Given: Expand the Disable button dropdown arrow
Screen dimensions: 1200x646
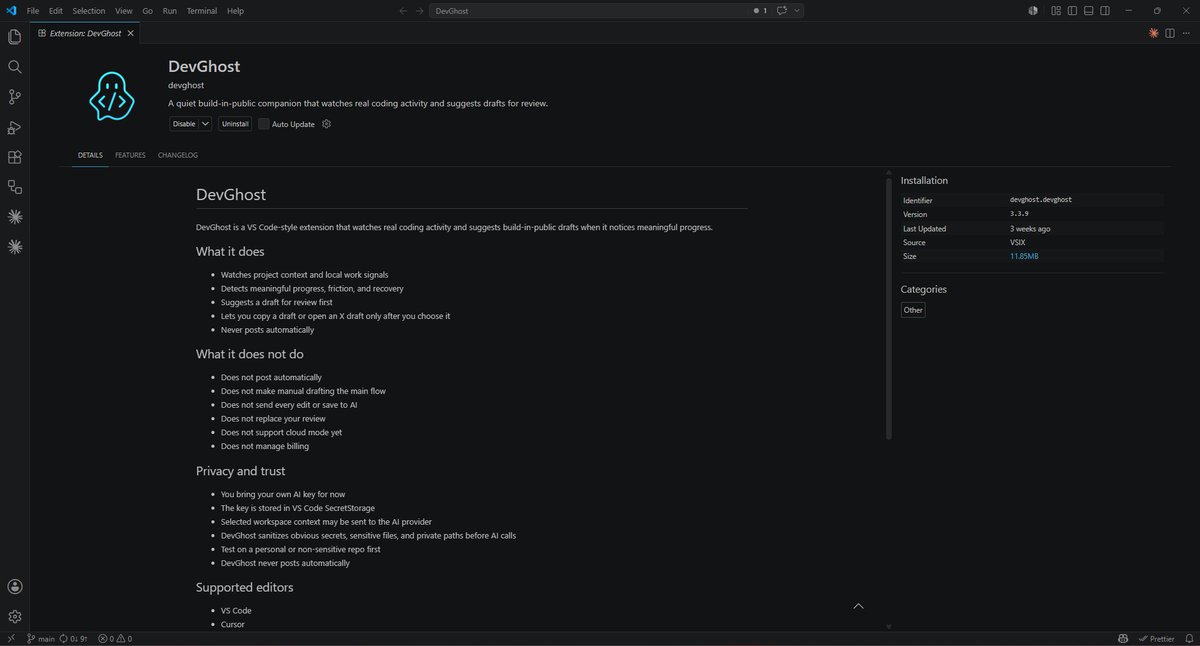Looking at the screenshot, I should click(x=206, y=124).
